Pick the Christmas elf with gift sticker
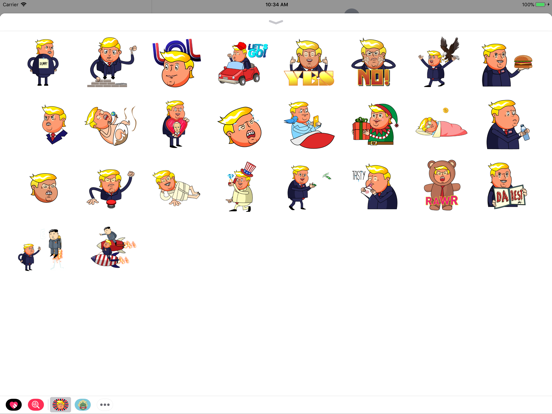552x414 pixels. [375, 124]
